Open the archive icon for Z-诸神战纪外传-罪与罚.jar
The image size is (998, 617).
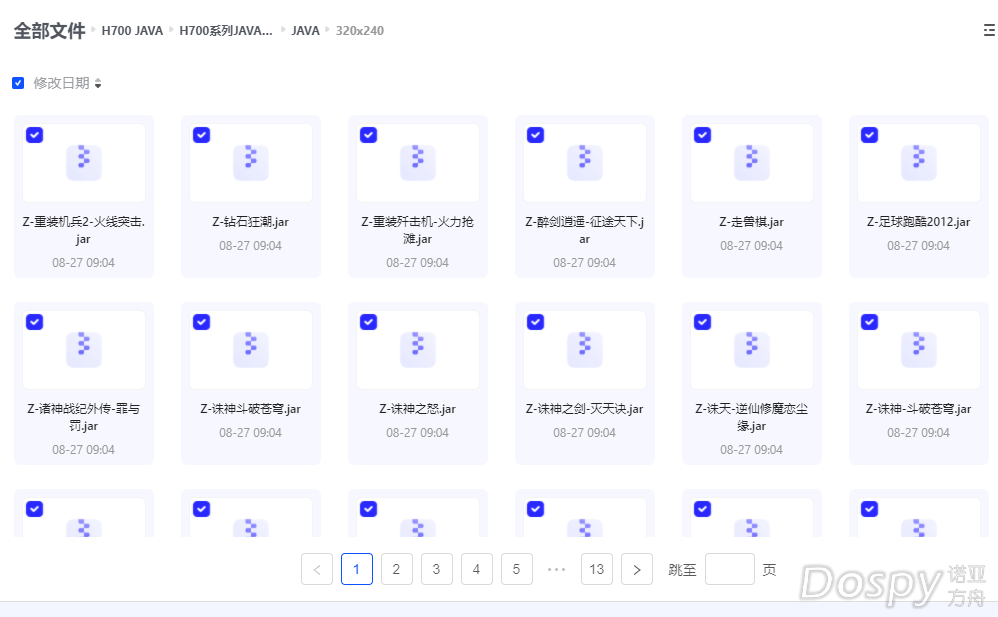(x=83, y=350)
